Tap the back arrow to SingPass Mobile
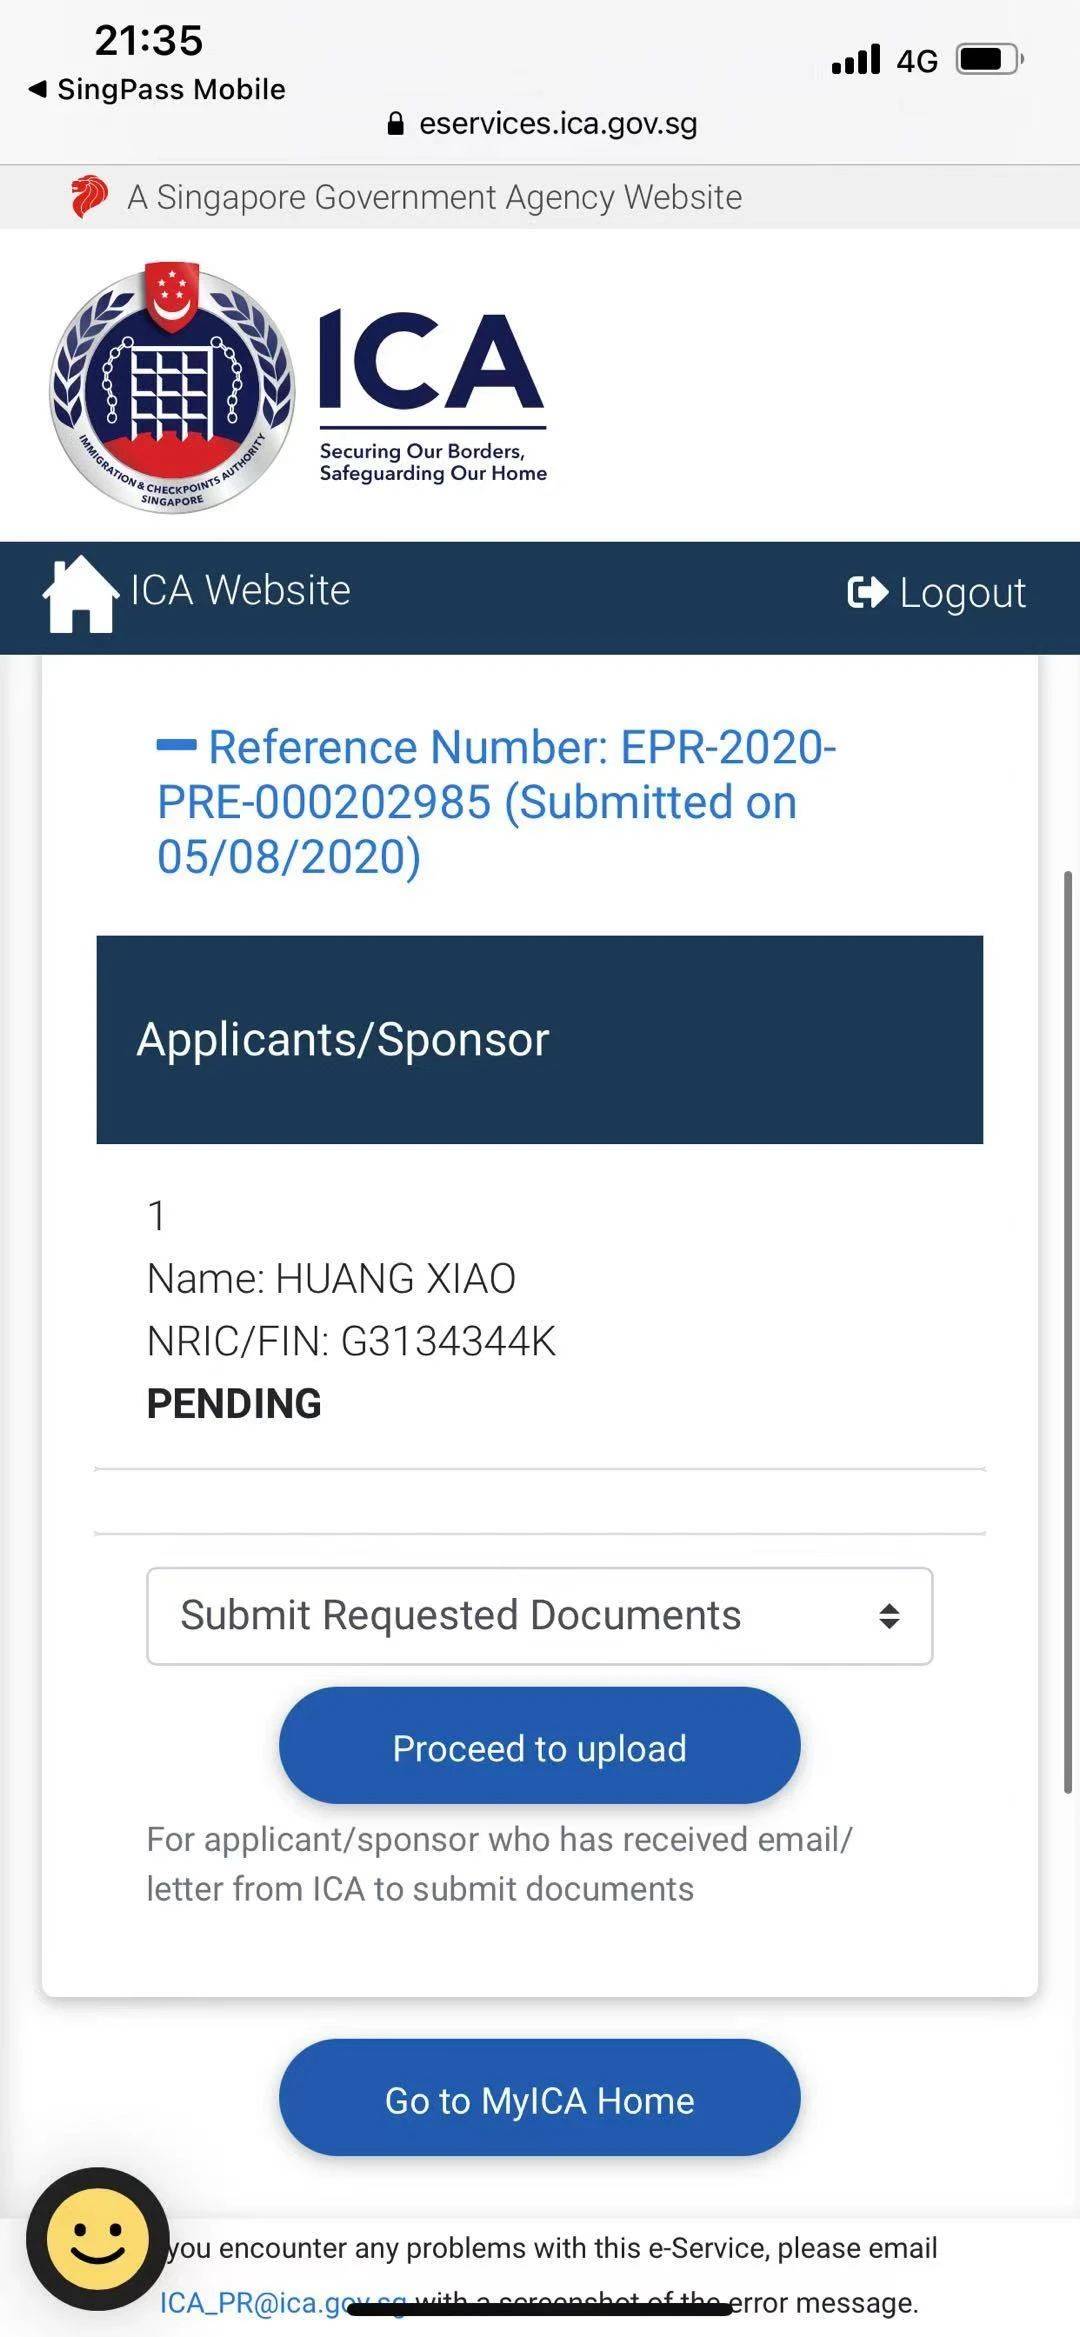The height and width of the screenshot is (2337, 1080). tap(38, 89)
